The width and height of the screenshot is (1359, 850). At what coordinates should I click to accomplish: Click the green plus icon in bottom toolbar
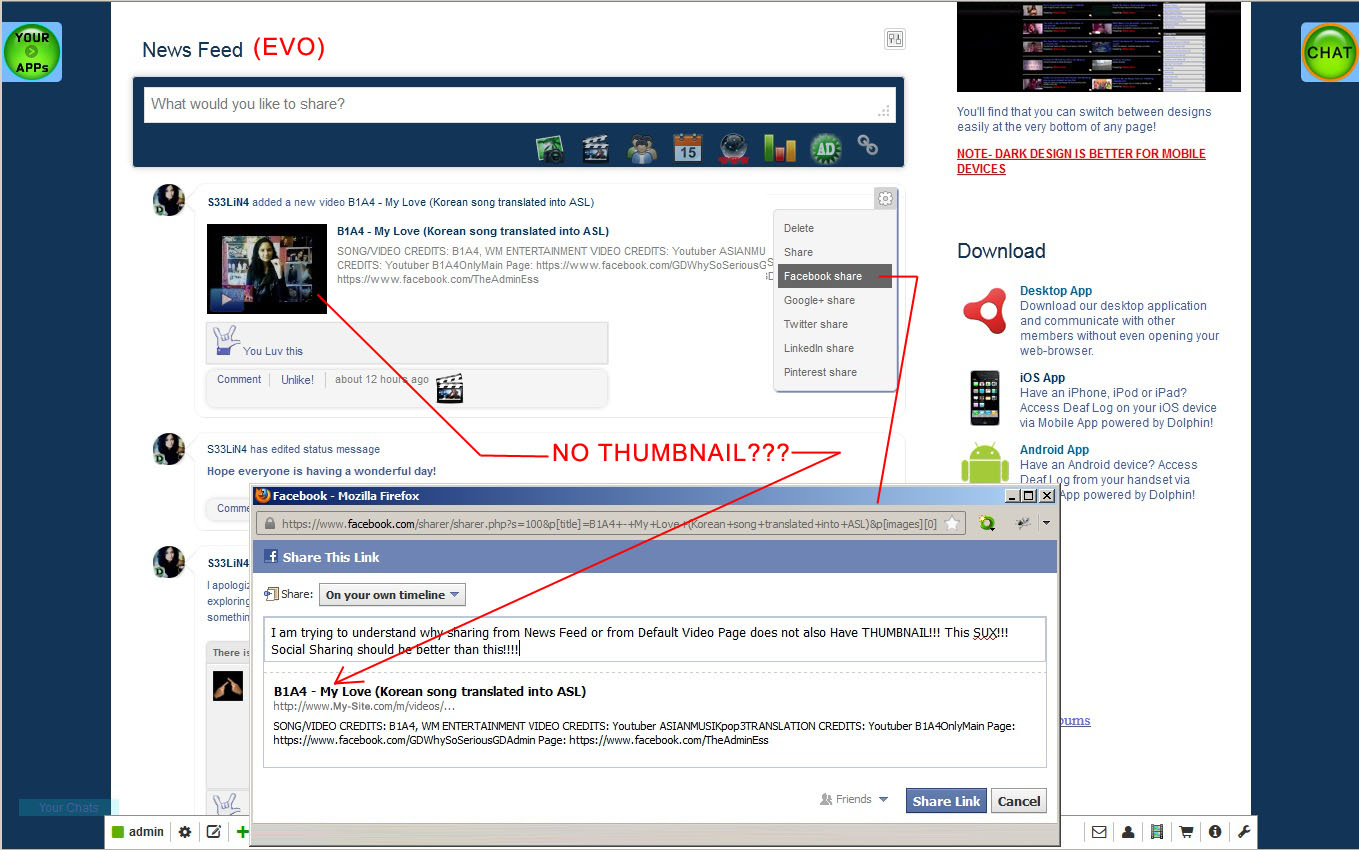coord(242,832)
